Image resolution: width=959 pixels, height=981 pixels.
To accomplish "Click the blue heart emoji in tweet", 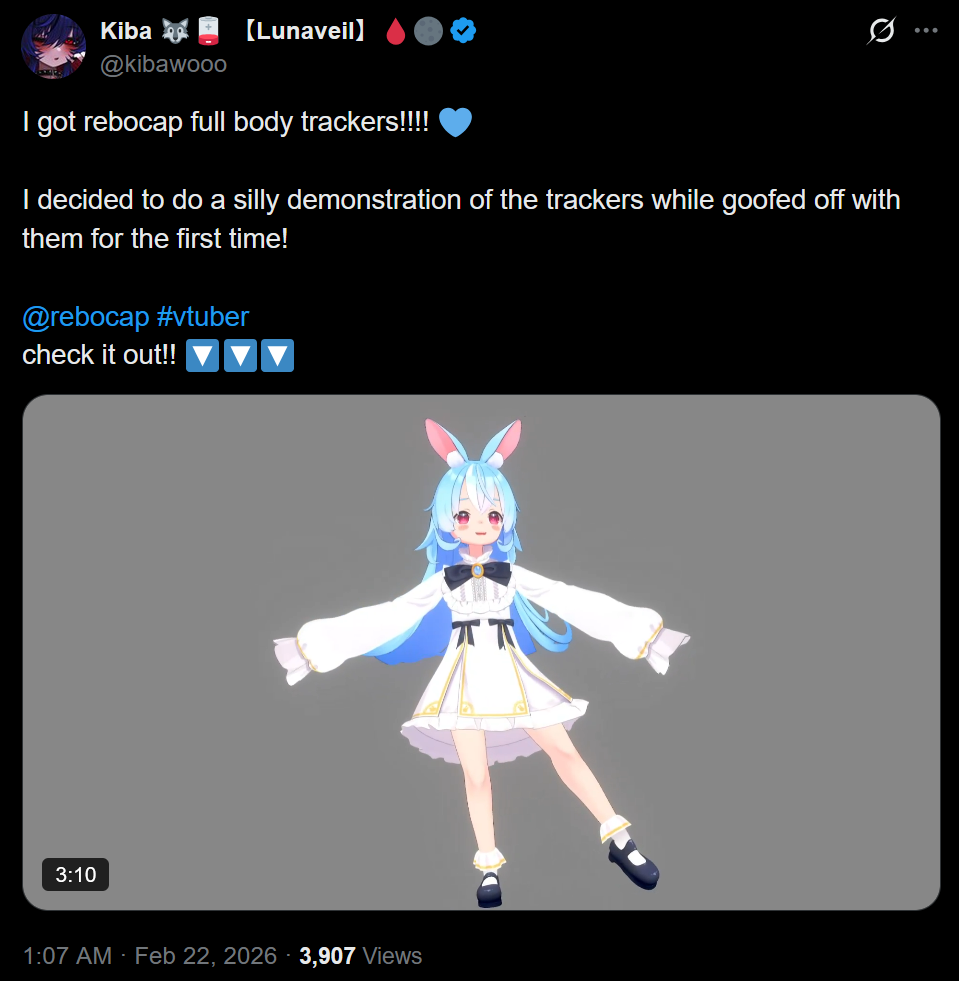I will pyautogui.click(x=455, y=122).
